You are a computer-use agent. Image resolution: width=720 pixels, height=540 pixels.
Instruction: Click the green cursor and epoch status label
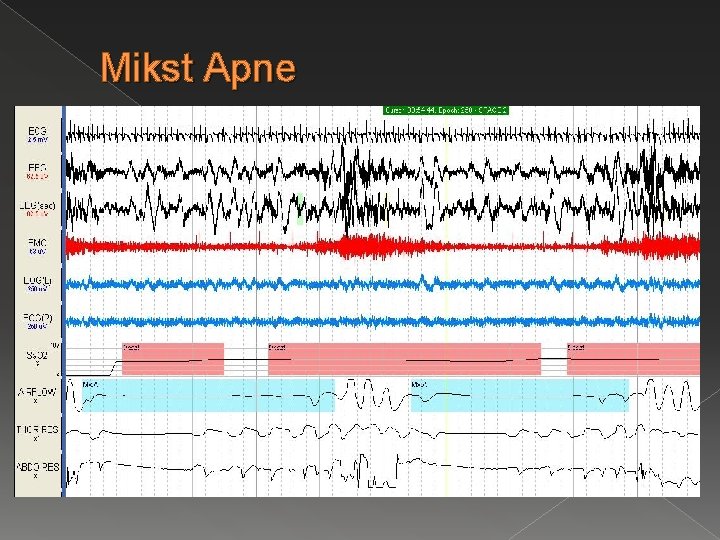(x=446, y=110)
